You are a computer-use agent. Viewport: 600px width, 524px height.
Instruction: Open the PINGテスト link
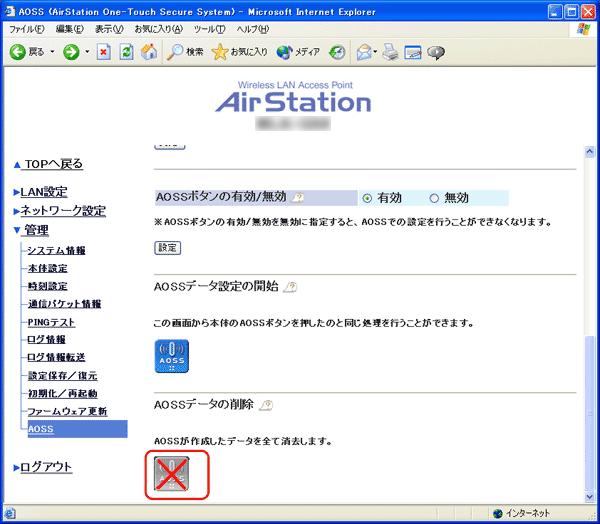click(51, 322)
